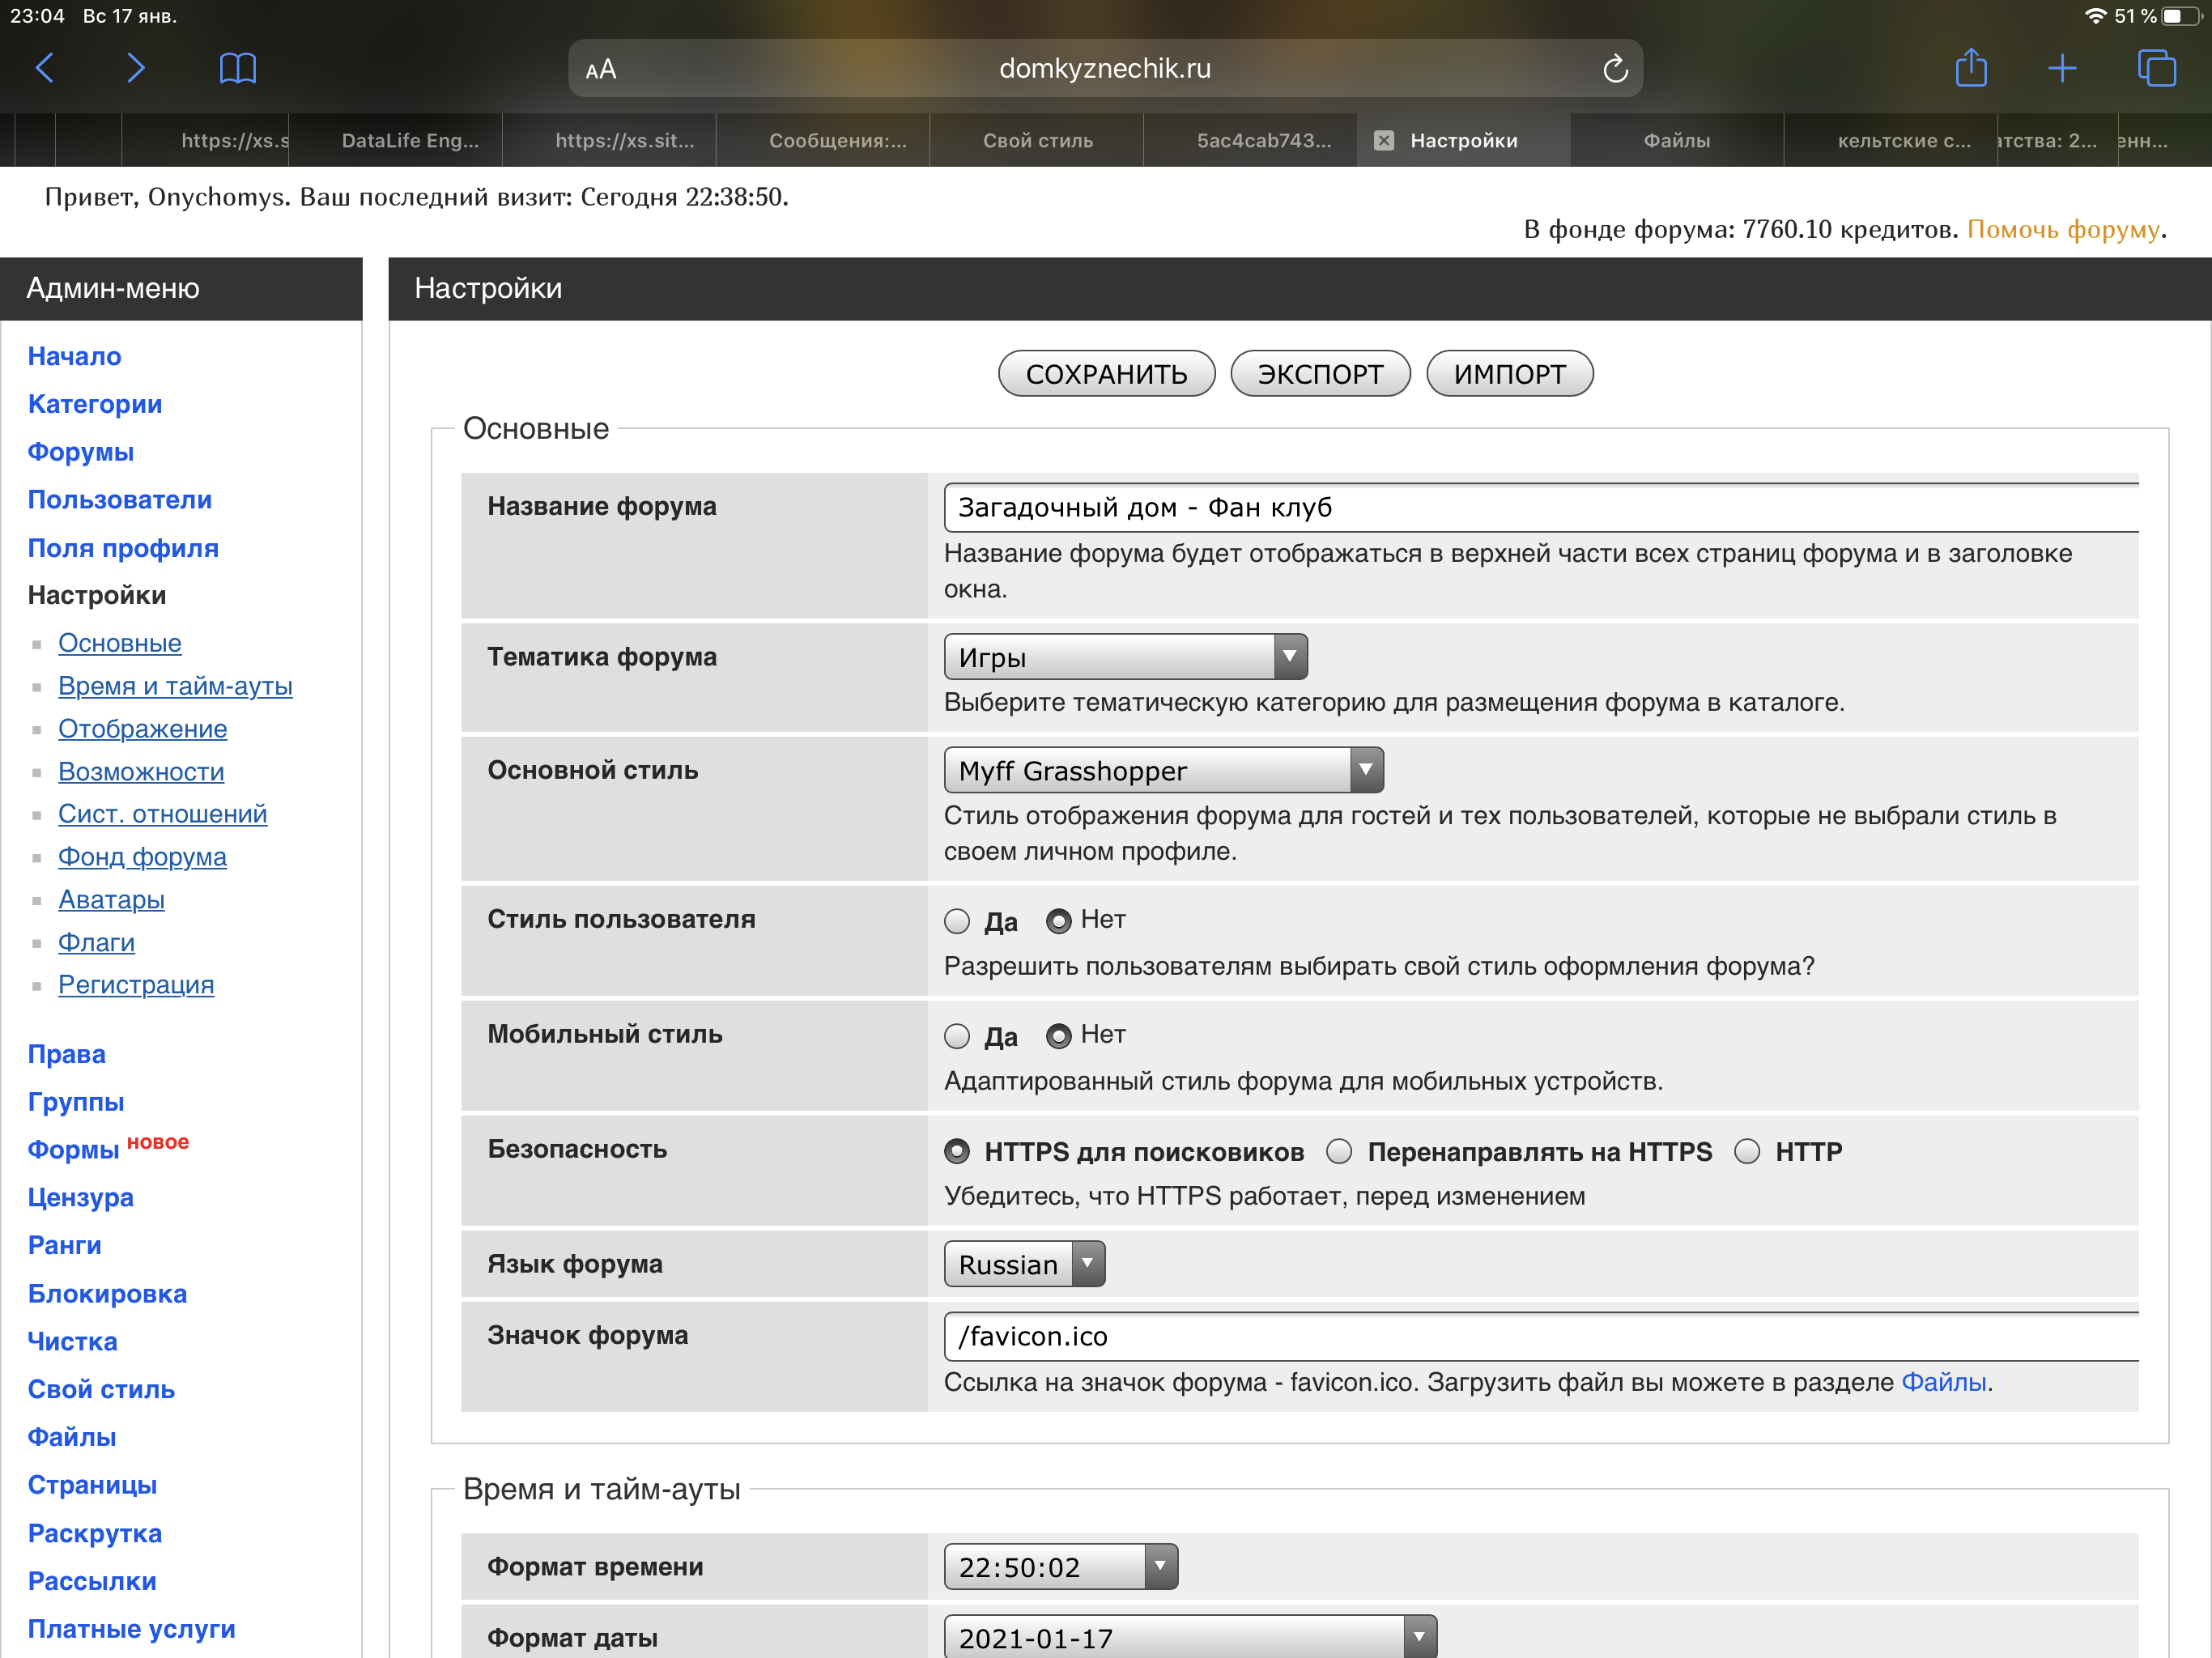Screen dimensions: 2212x1658
Task: Tap Safari back arrow
Action: (45, 68)
